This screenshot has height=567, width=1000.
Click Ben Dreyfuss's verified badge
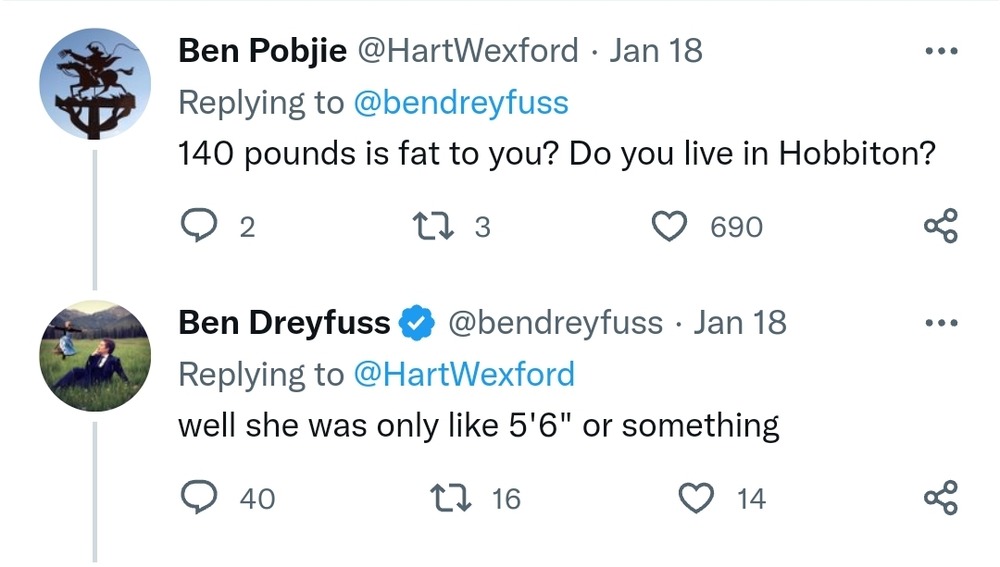tap(415, 322)
